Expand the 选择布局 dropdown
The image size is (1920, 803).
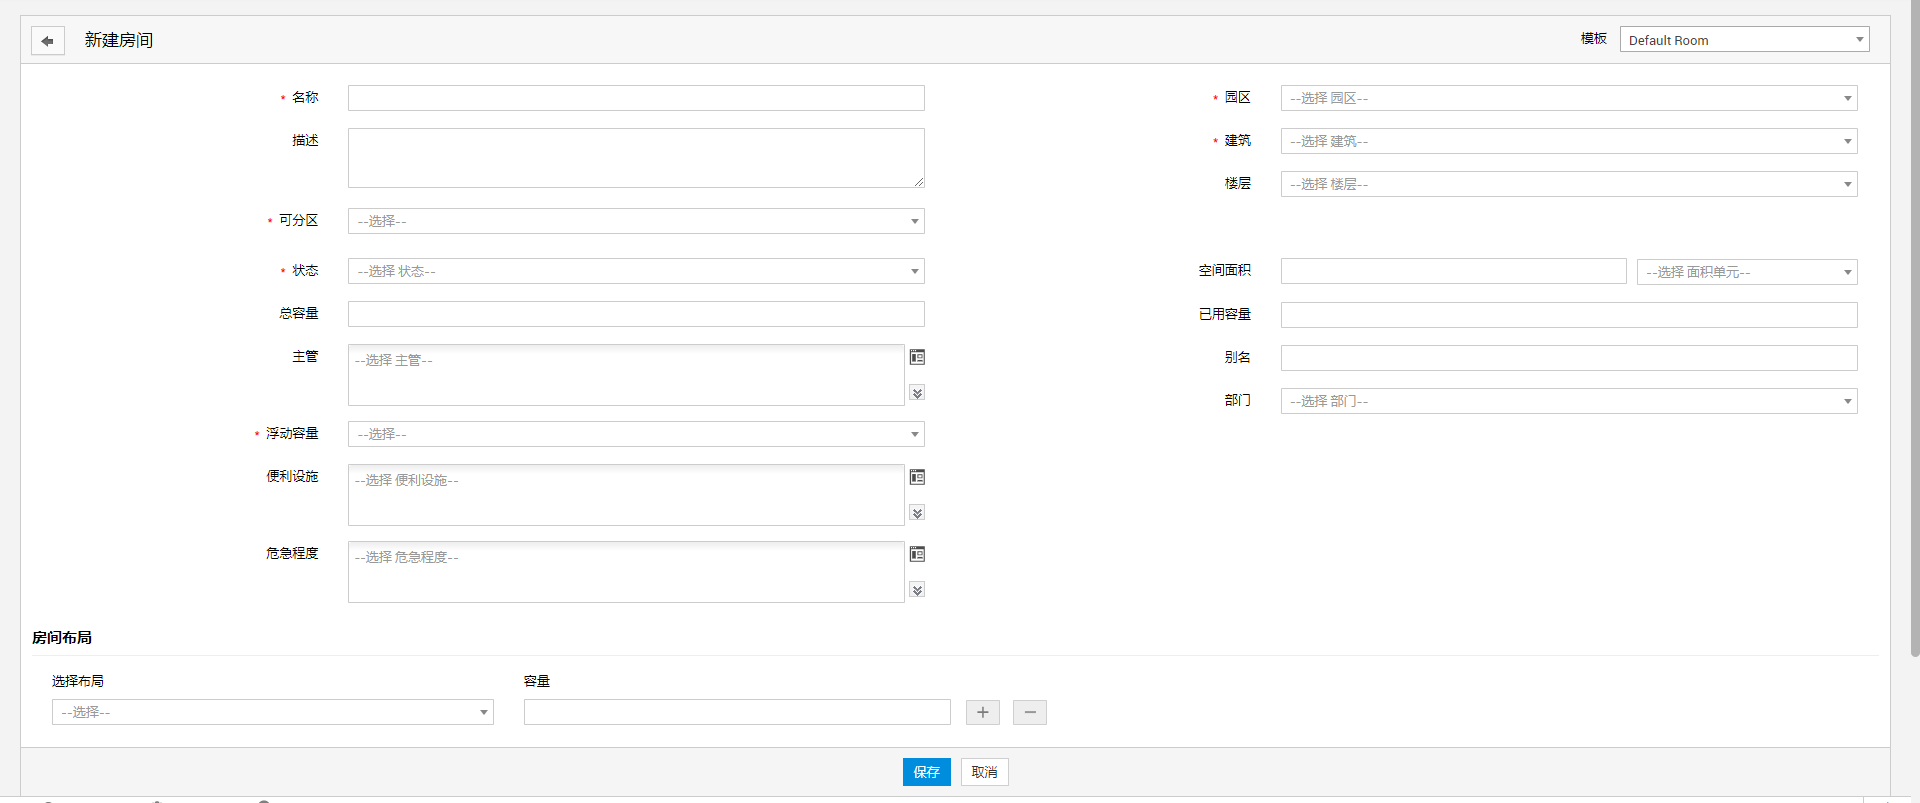tap(272, 712)
